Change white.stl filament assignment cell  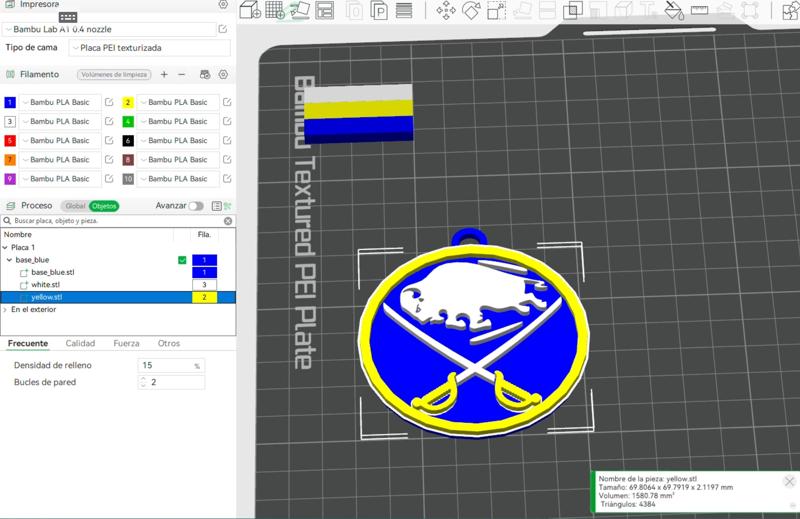tap(204, 285)
